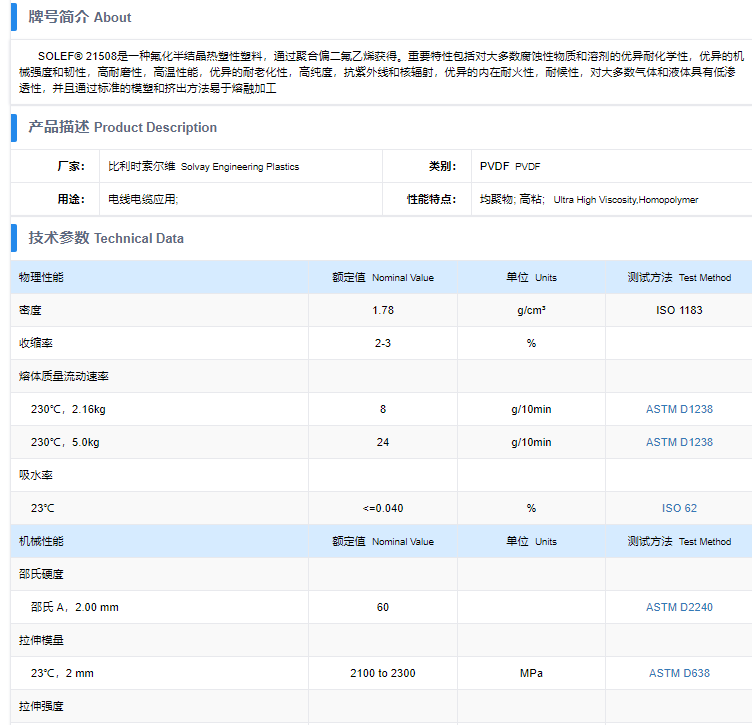The width and height of the screenshot is (752, 725).
Task: Click the 机械性能 table header
Action: [x=41, y=541]
